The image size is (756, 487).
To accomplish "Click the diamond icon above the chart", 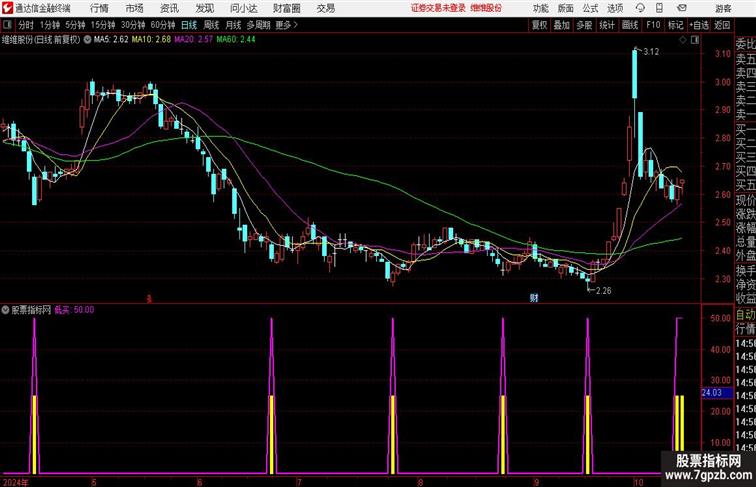I will click(x=683, y=40).
